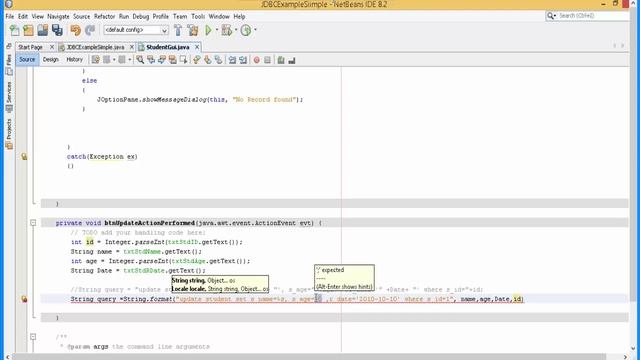Click the Clean and Build Project icon
Viewport: 640px width, 360px height.
point(193,30)
